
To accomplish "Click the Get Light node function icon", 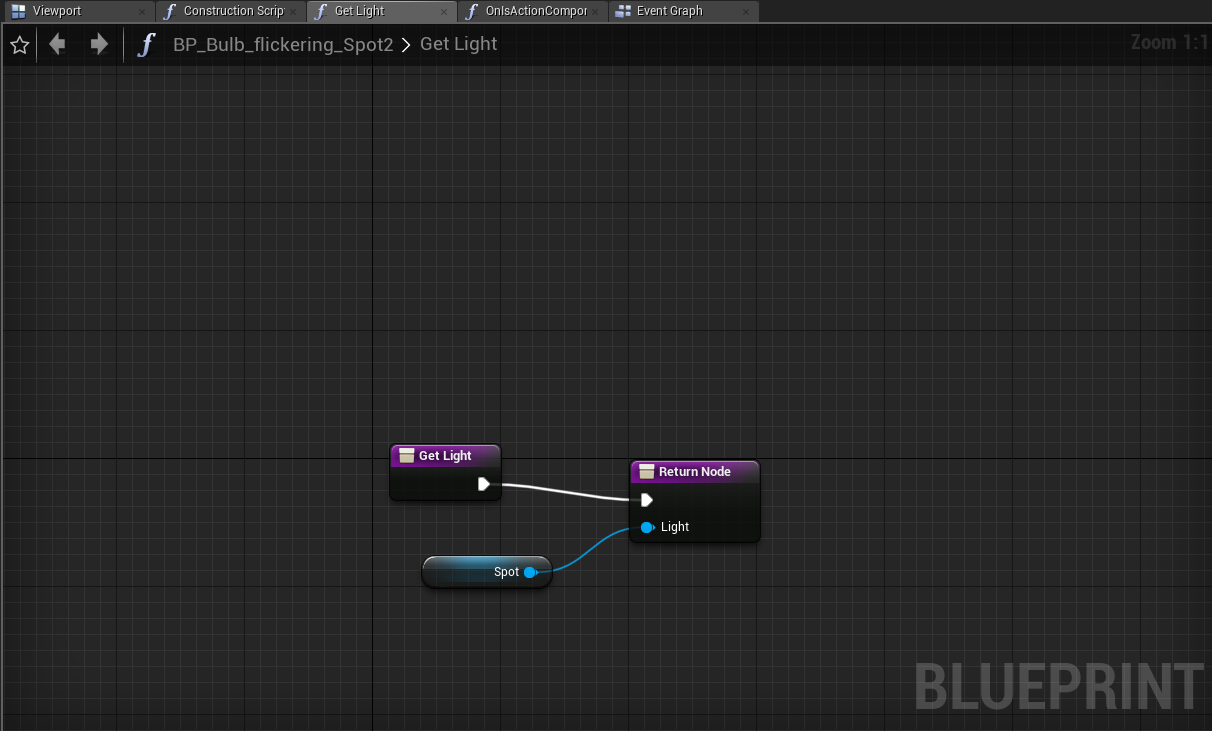I will [x=406, y=456].
